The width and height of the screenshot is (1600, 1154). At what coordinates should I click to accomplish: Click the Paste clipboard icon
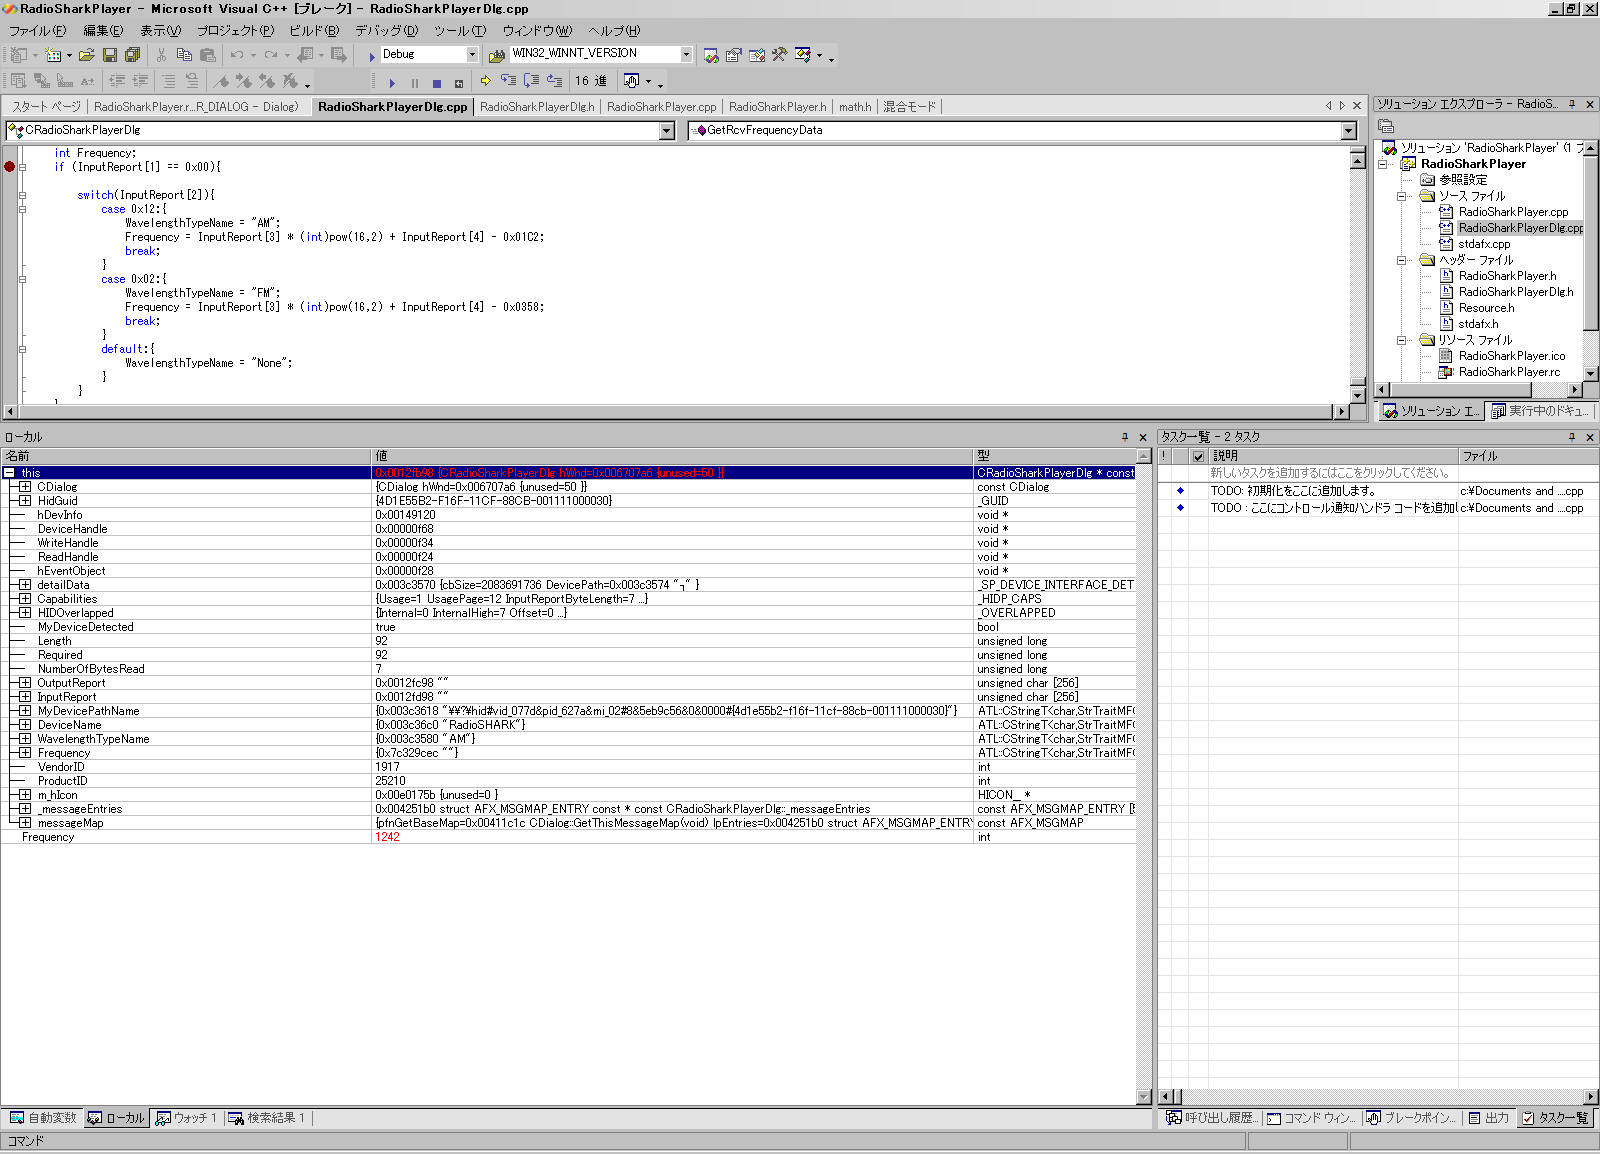208,55
